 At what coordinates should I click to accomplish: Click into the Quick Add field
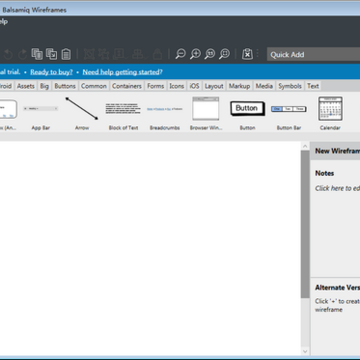[313, 55]
